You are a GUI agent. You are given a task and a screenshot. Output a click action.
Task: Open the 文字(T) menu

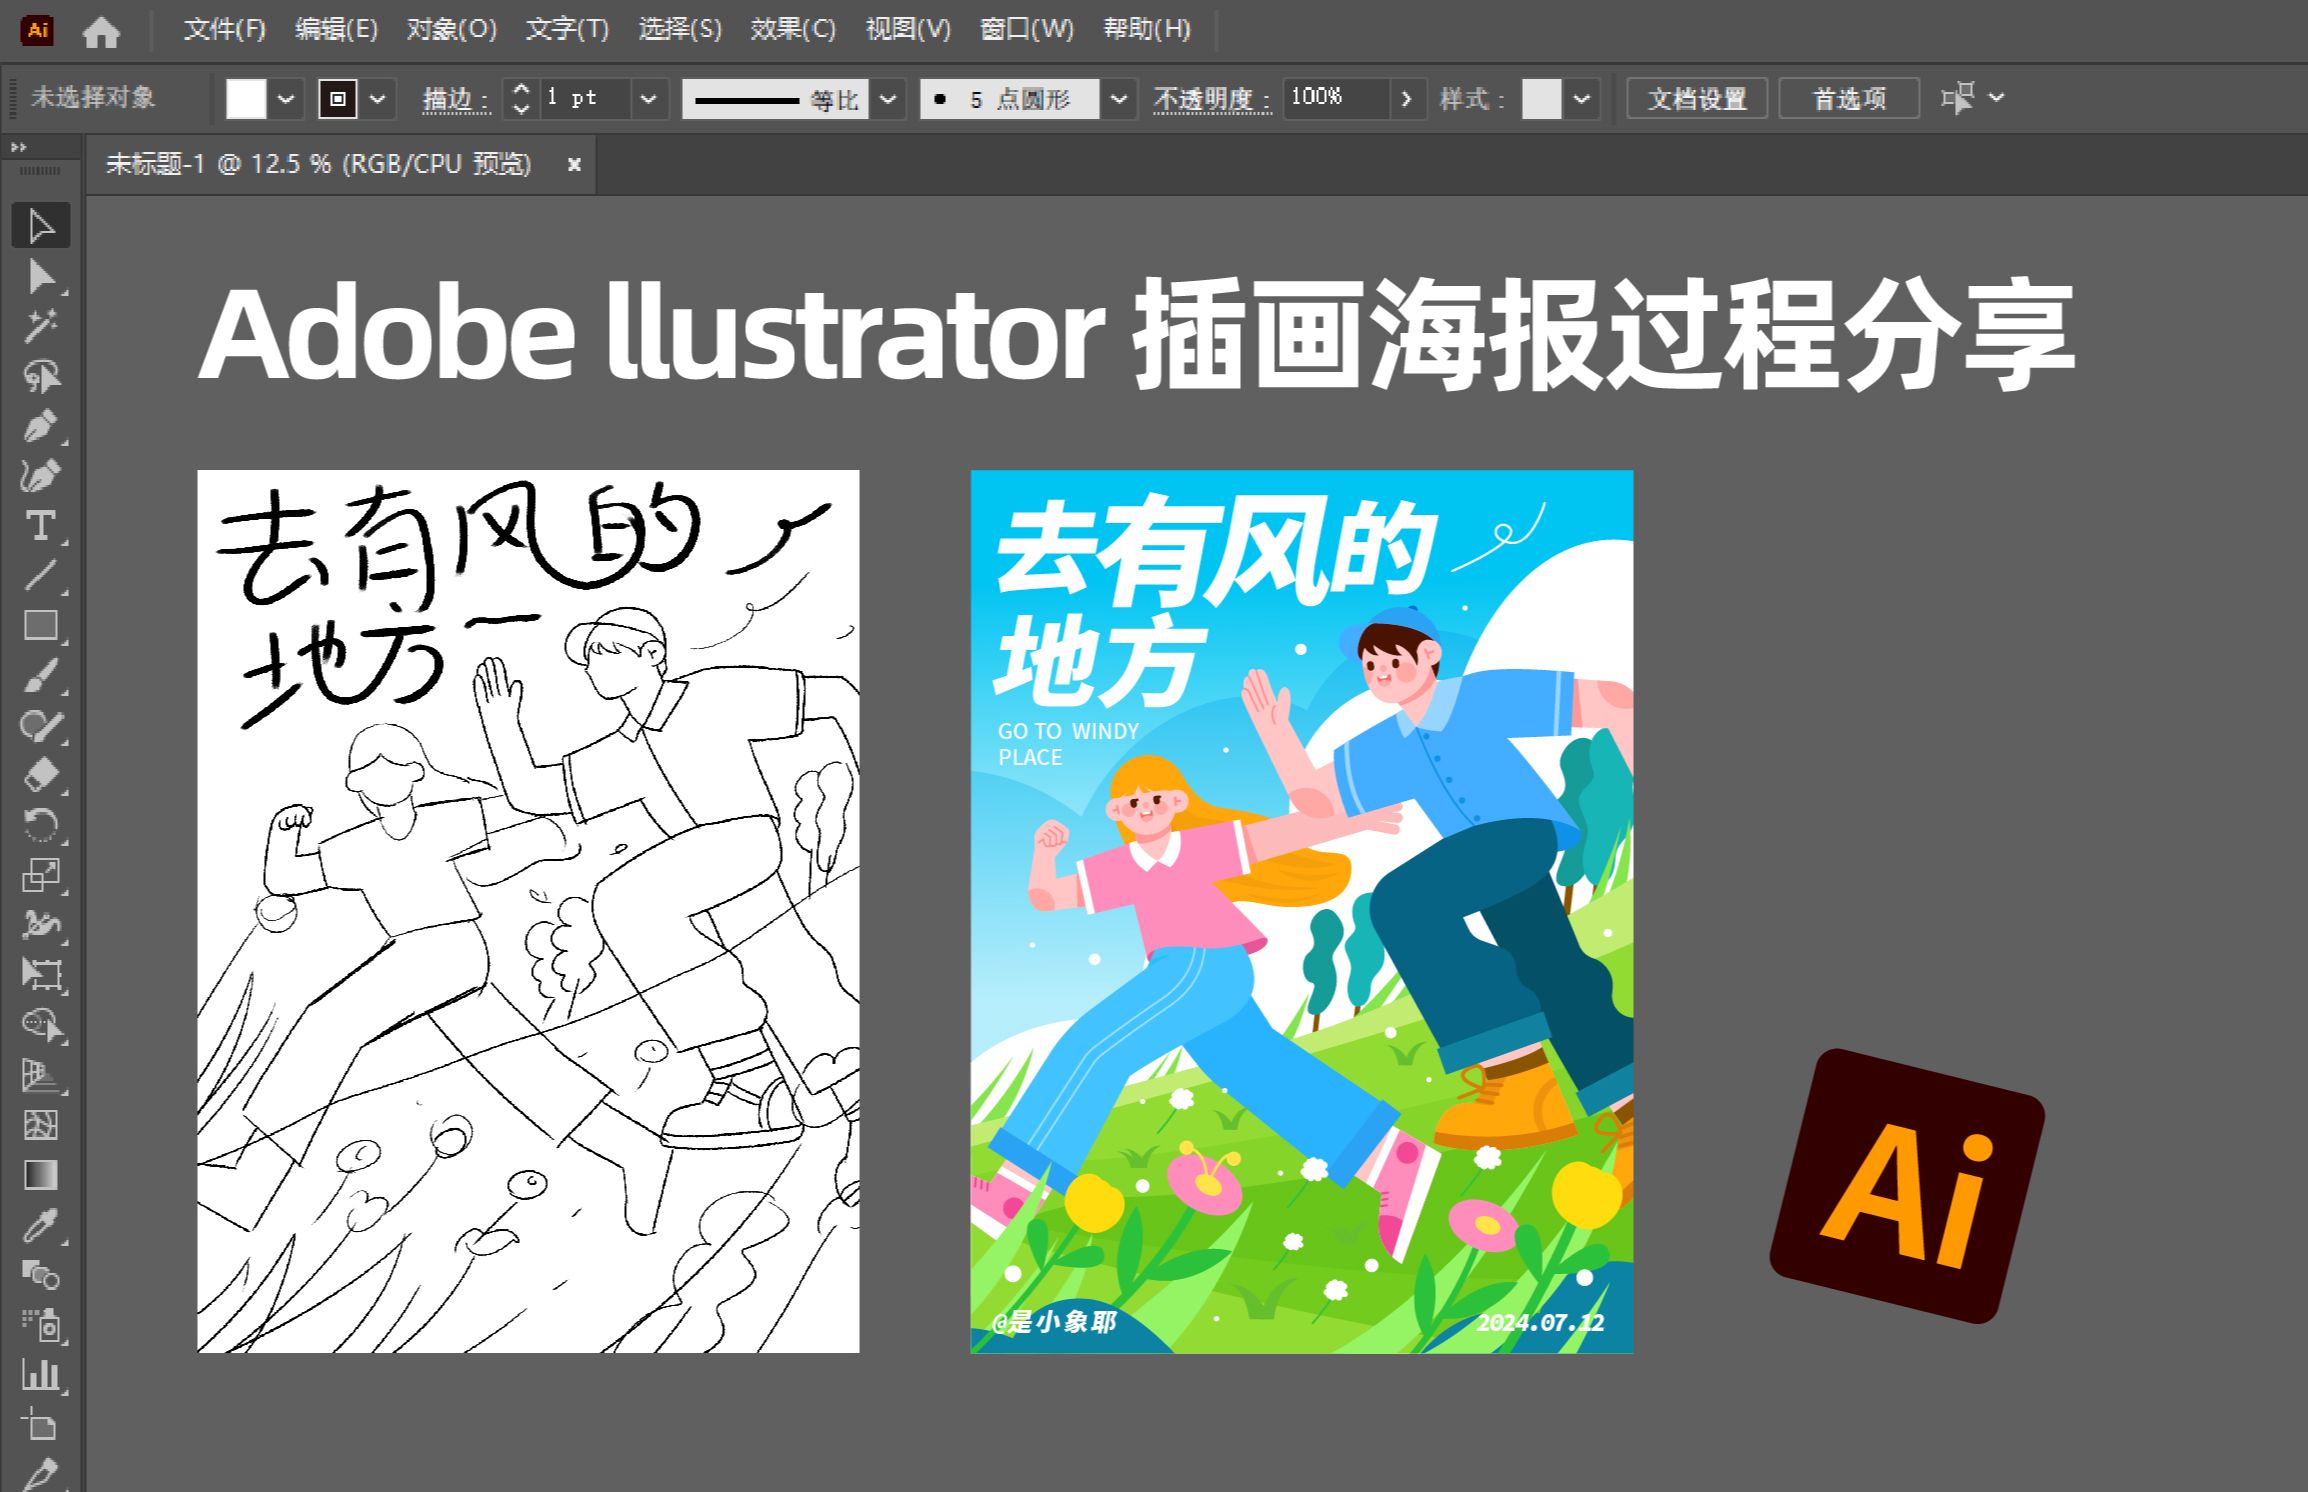click(x=568, y=30)
